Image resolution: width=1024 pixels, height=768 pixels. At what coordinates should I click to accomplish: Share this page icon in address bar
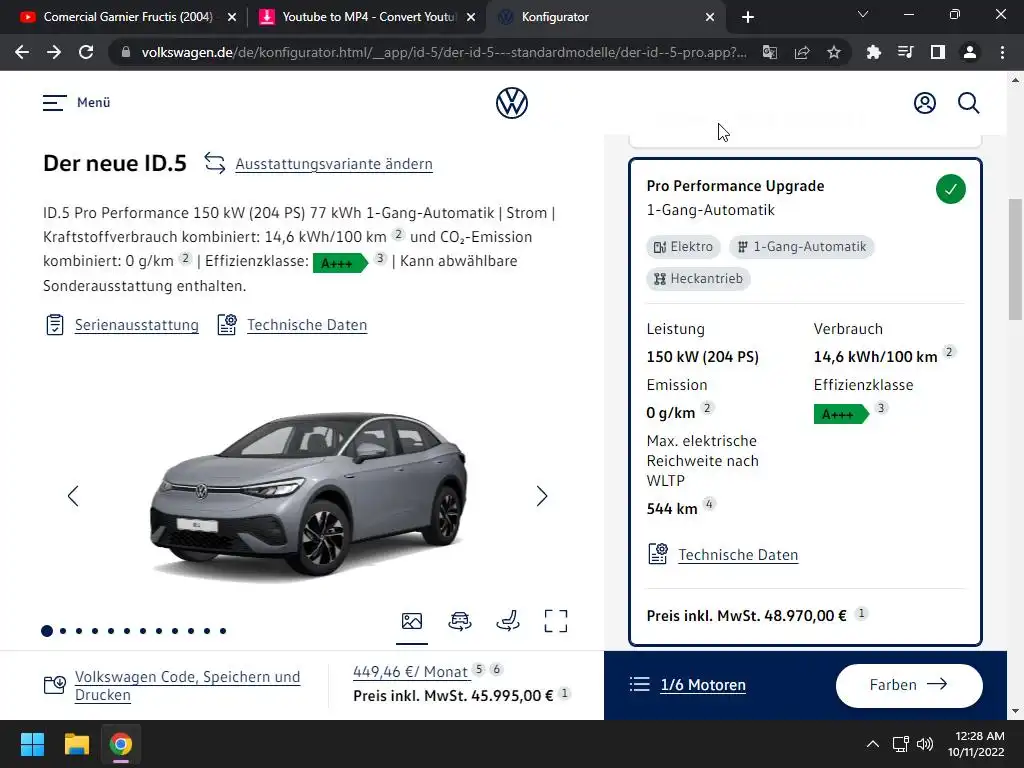(x=802, y=52)
